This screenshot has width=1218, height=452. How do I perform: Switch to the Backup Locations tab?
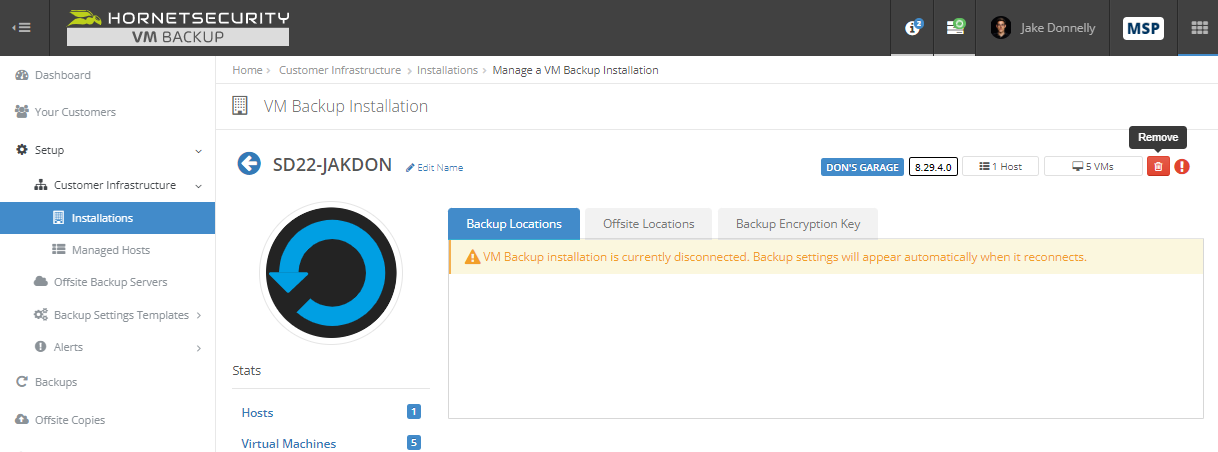[514, 224]
